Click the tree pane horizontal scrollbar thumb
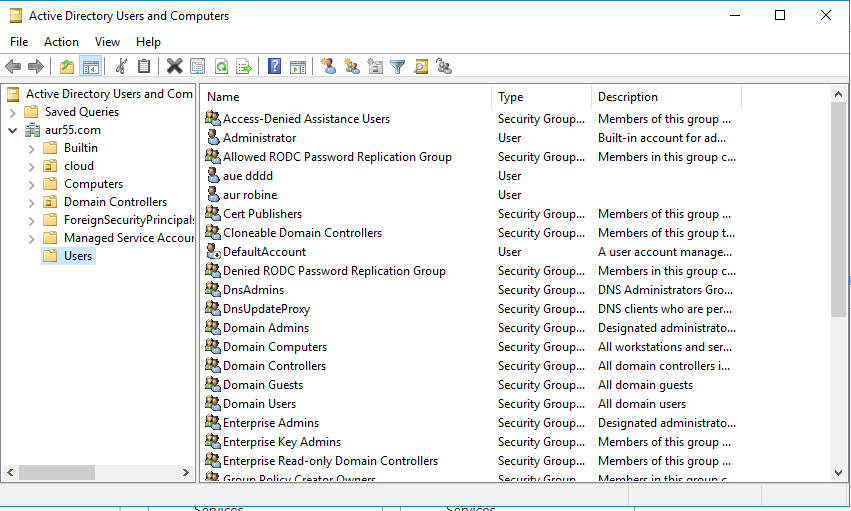This screenshot has height=511, width=851. coord(57,472)
